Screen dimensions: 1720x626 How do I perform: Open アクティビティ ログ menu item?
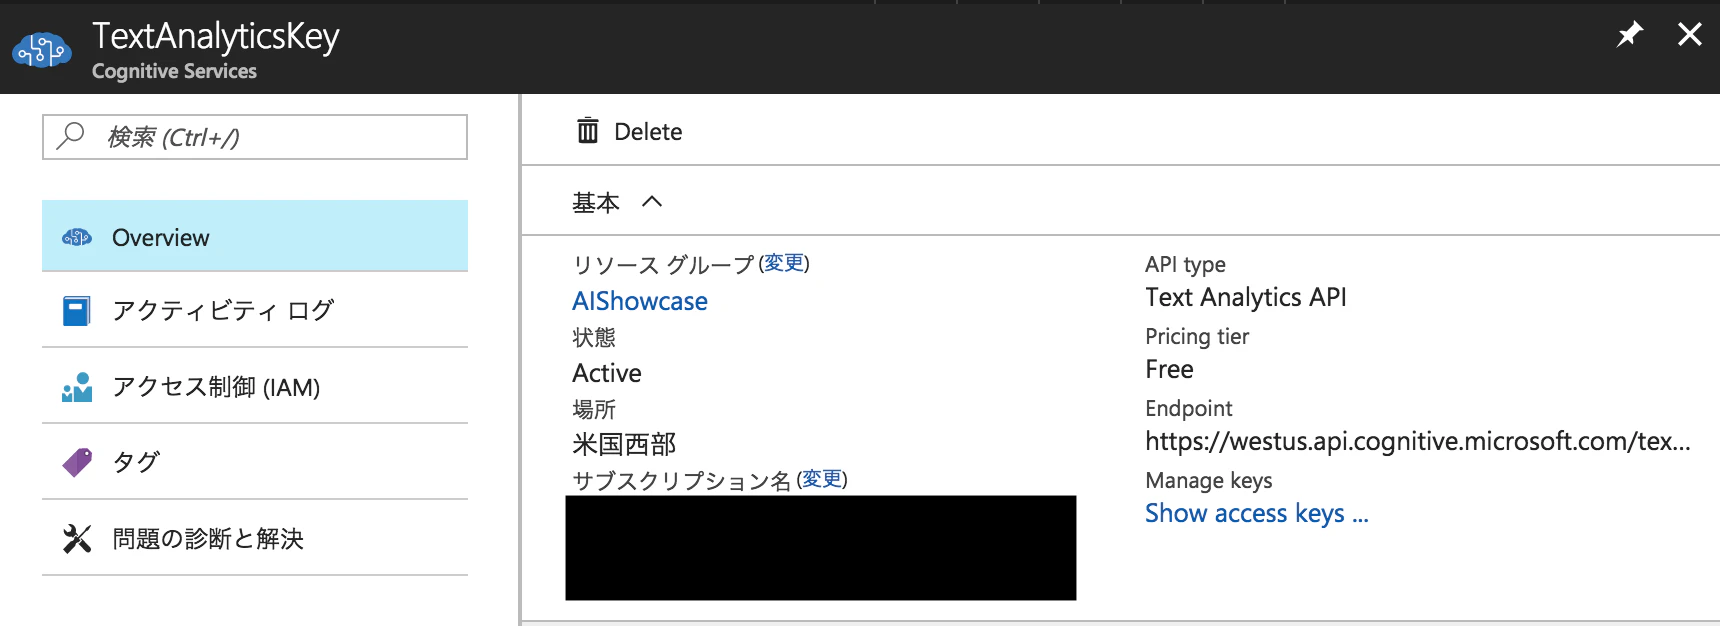point(255,310)
